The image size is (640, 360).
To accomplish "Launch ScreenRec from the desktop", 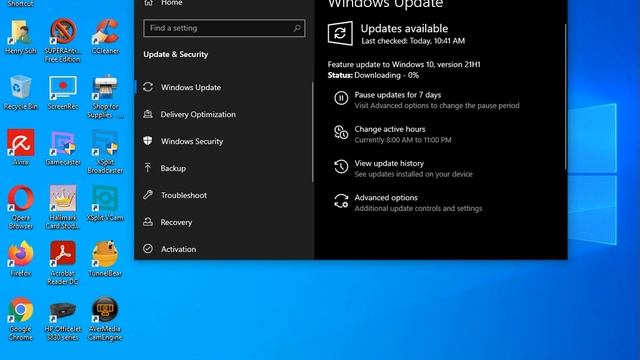I will pos(63,93).
